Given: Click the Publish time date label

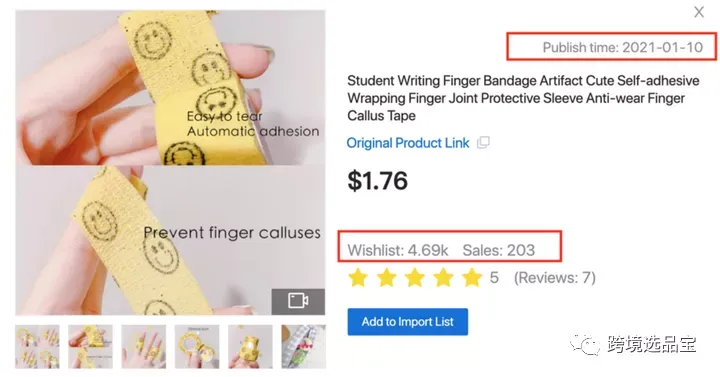Looking at the screenshot, I should click(x=623, y=47).
